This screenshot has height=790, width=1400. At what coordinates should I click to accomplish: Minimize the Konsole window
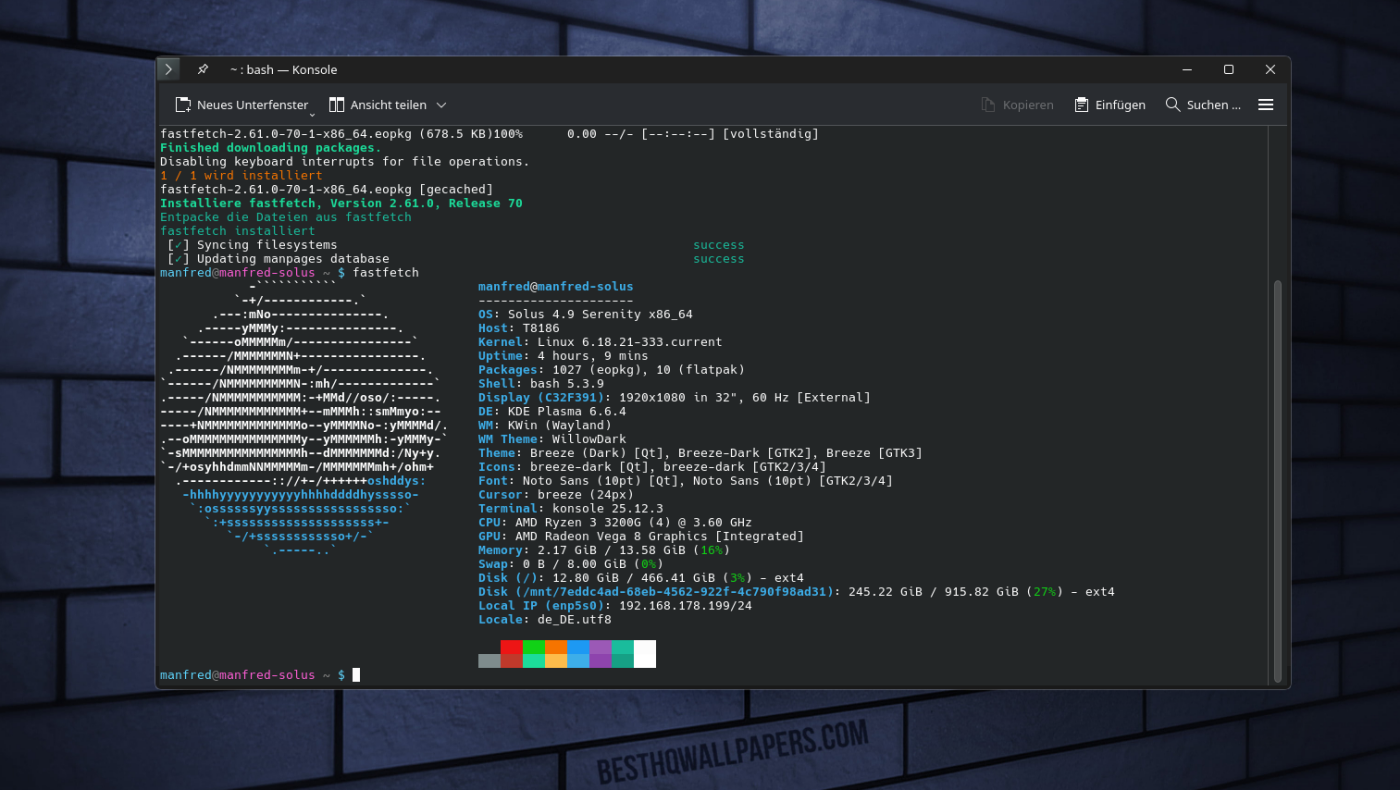coord(1187,70)
